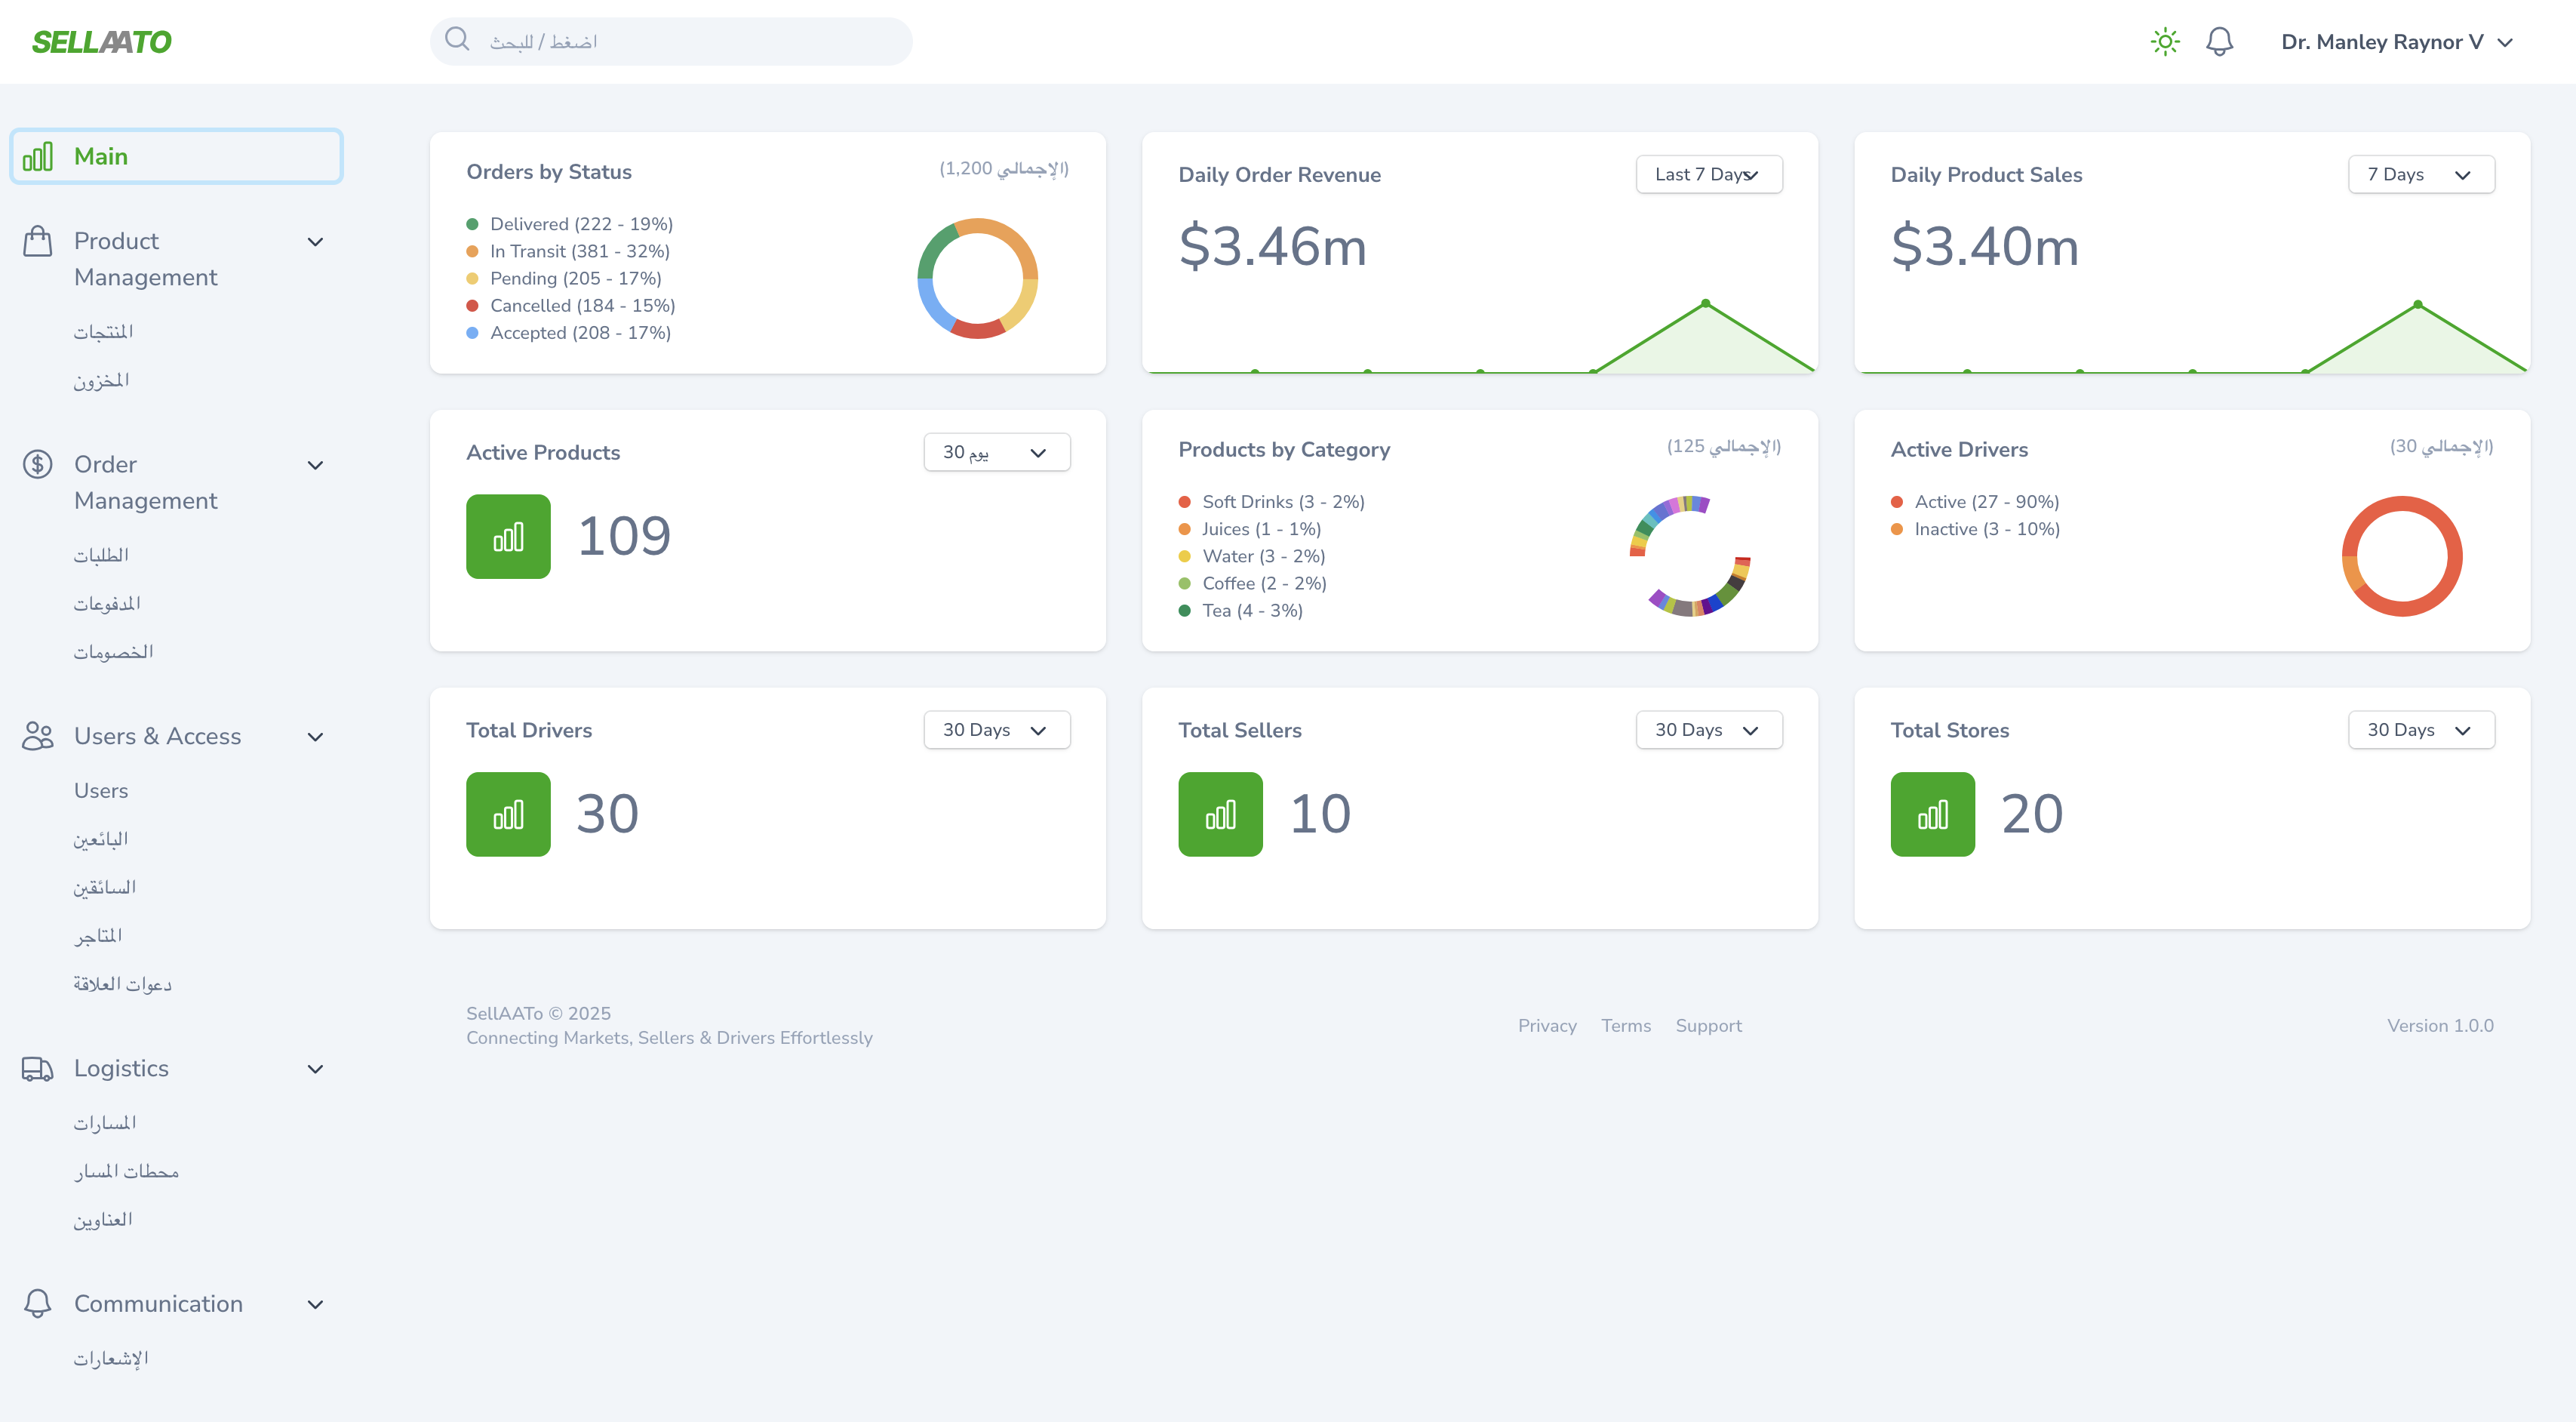Click the Main bar chart icon
The width and height of the screenshot is (2576, 1422).
[x=38, y=157]
